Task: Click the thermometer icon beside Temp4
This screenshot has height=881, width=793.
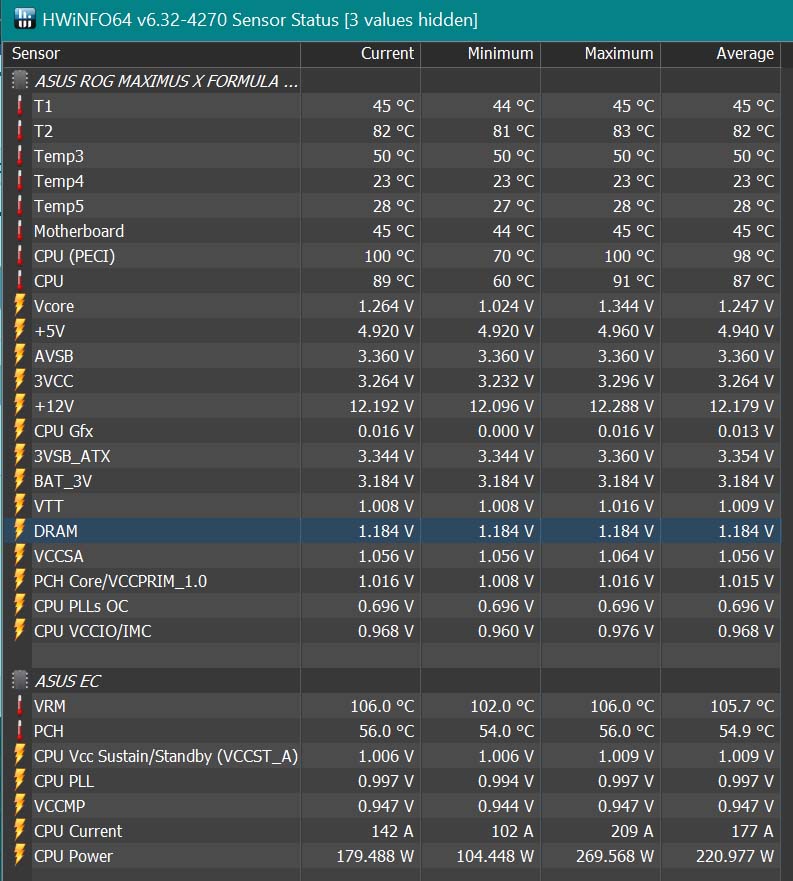Action: tap(20, 181)
